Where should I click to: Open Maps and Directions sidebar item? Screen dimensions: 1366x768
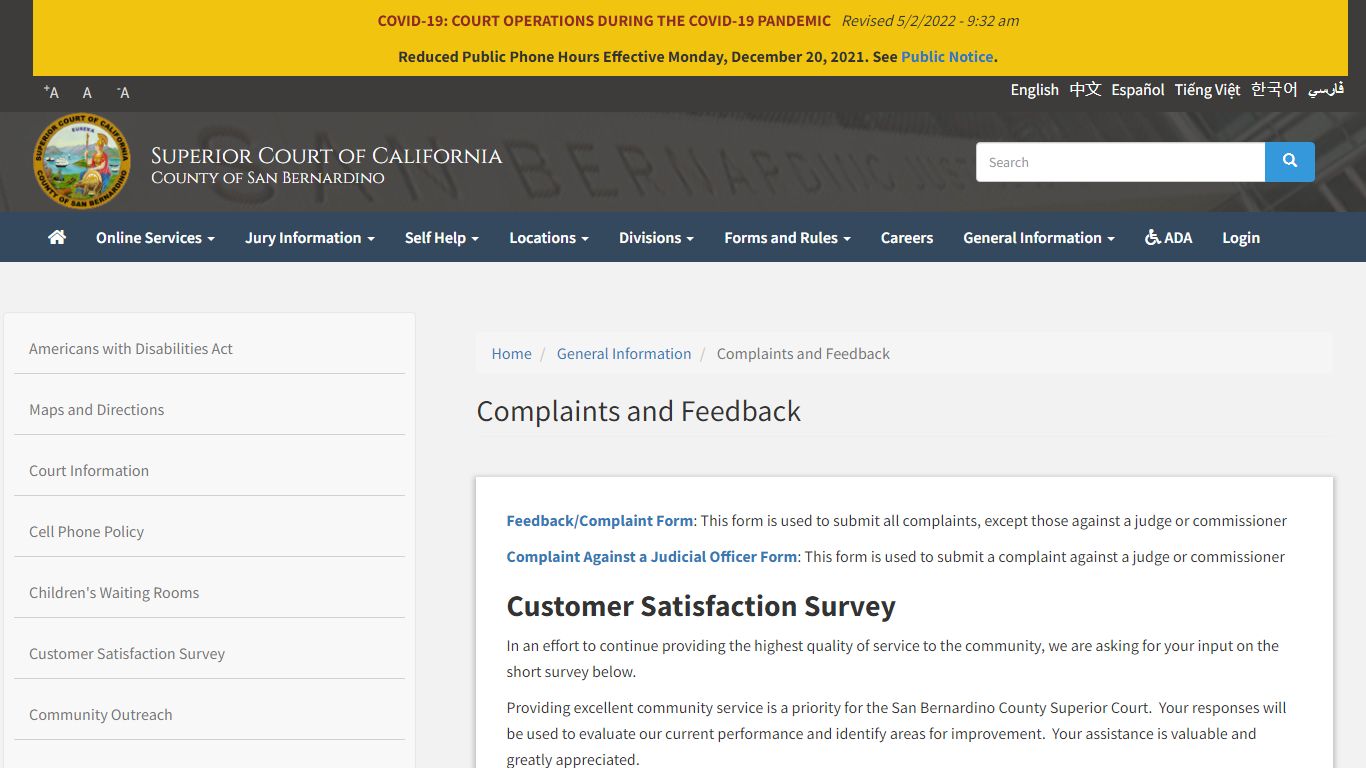(x=209, y=409)
